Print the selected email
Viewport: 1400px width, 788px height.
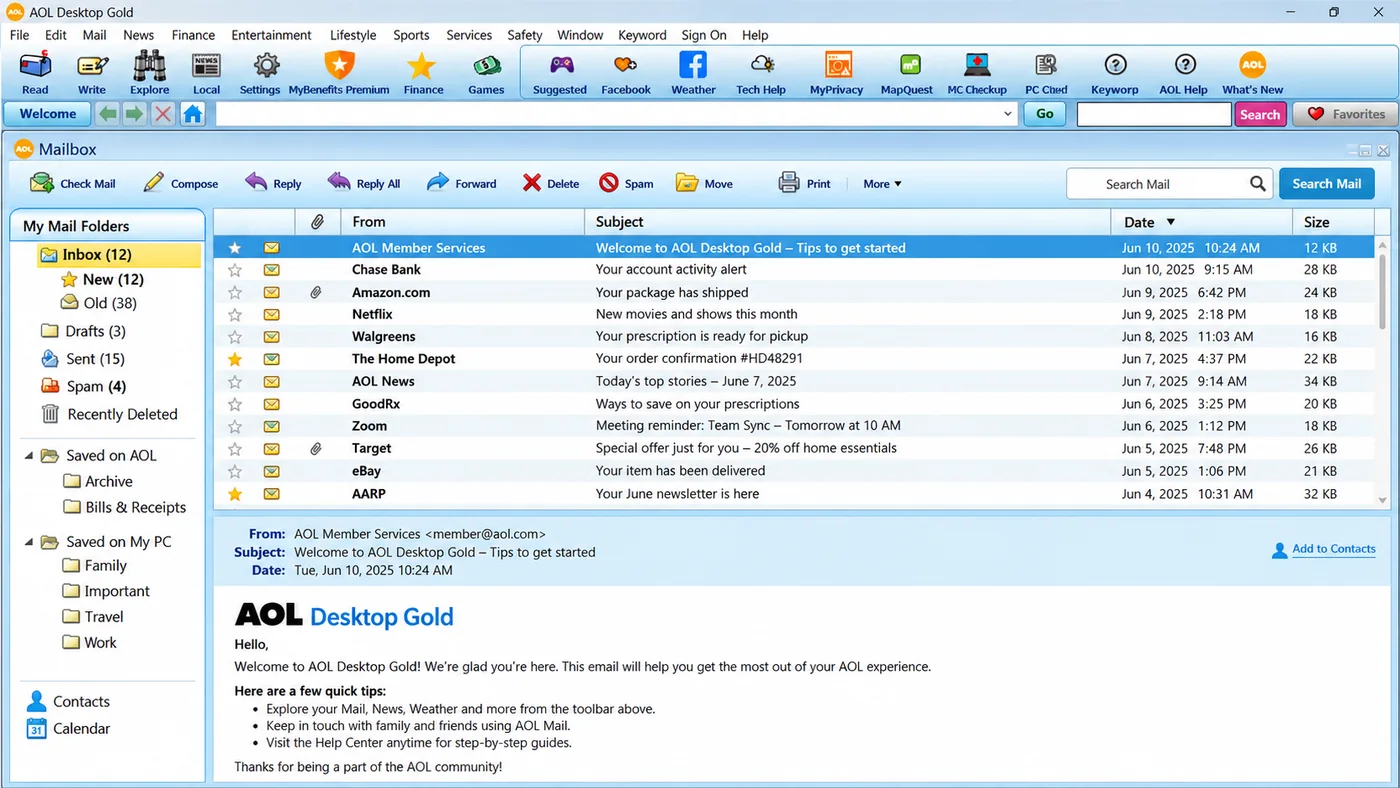tap(805, 183)
